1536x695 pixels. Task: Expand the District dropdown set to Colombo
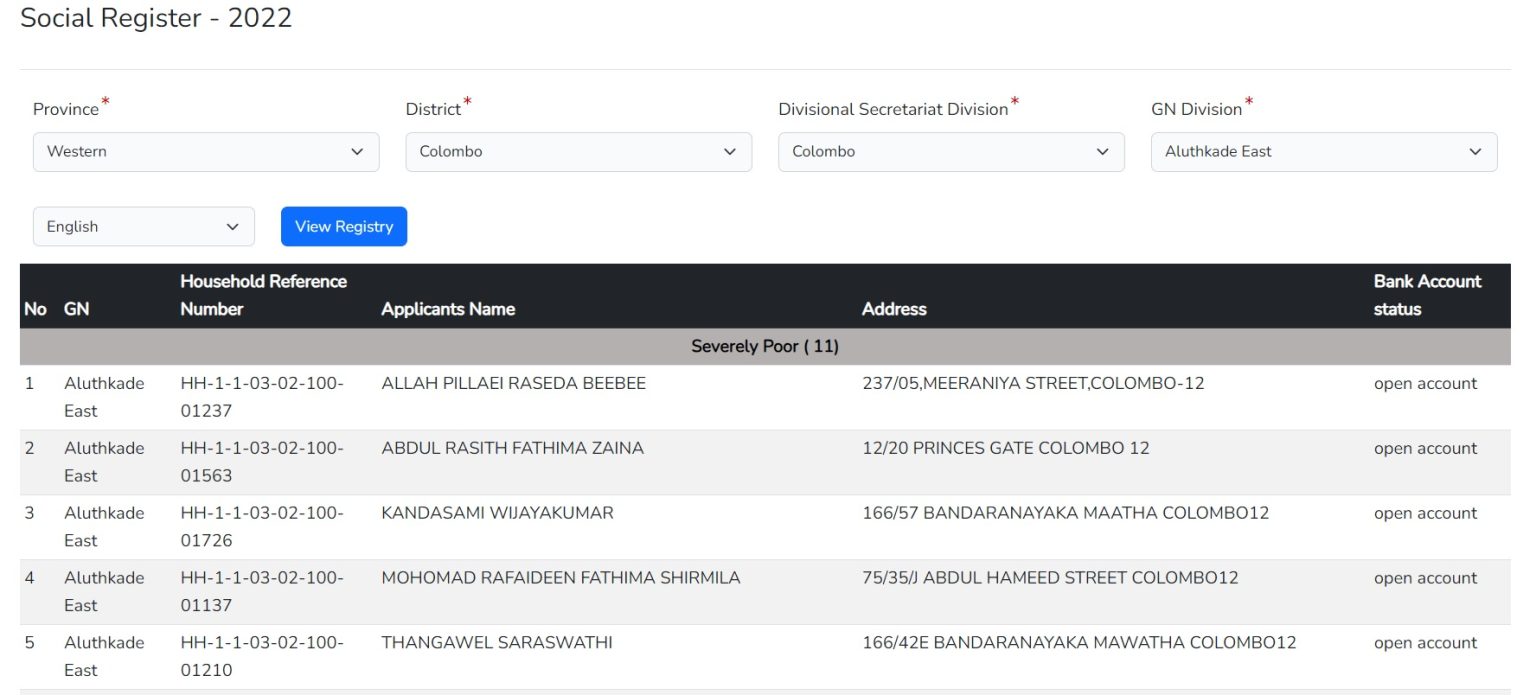click(578, 151)
